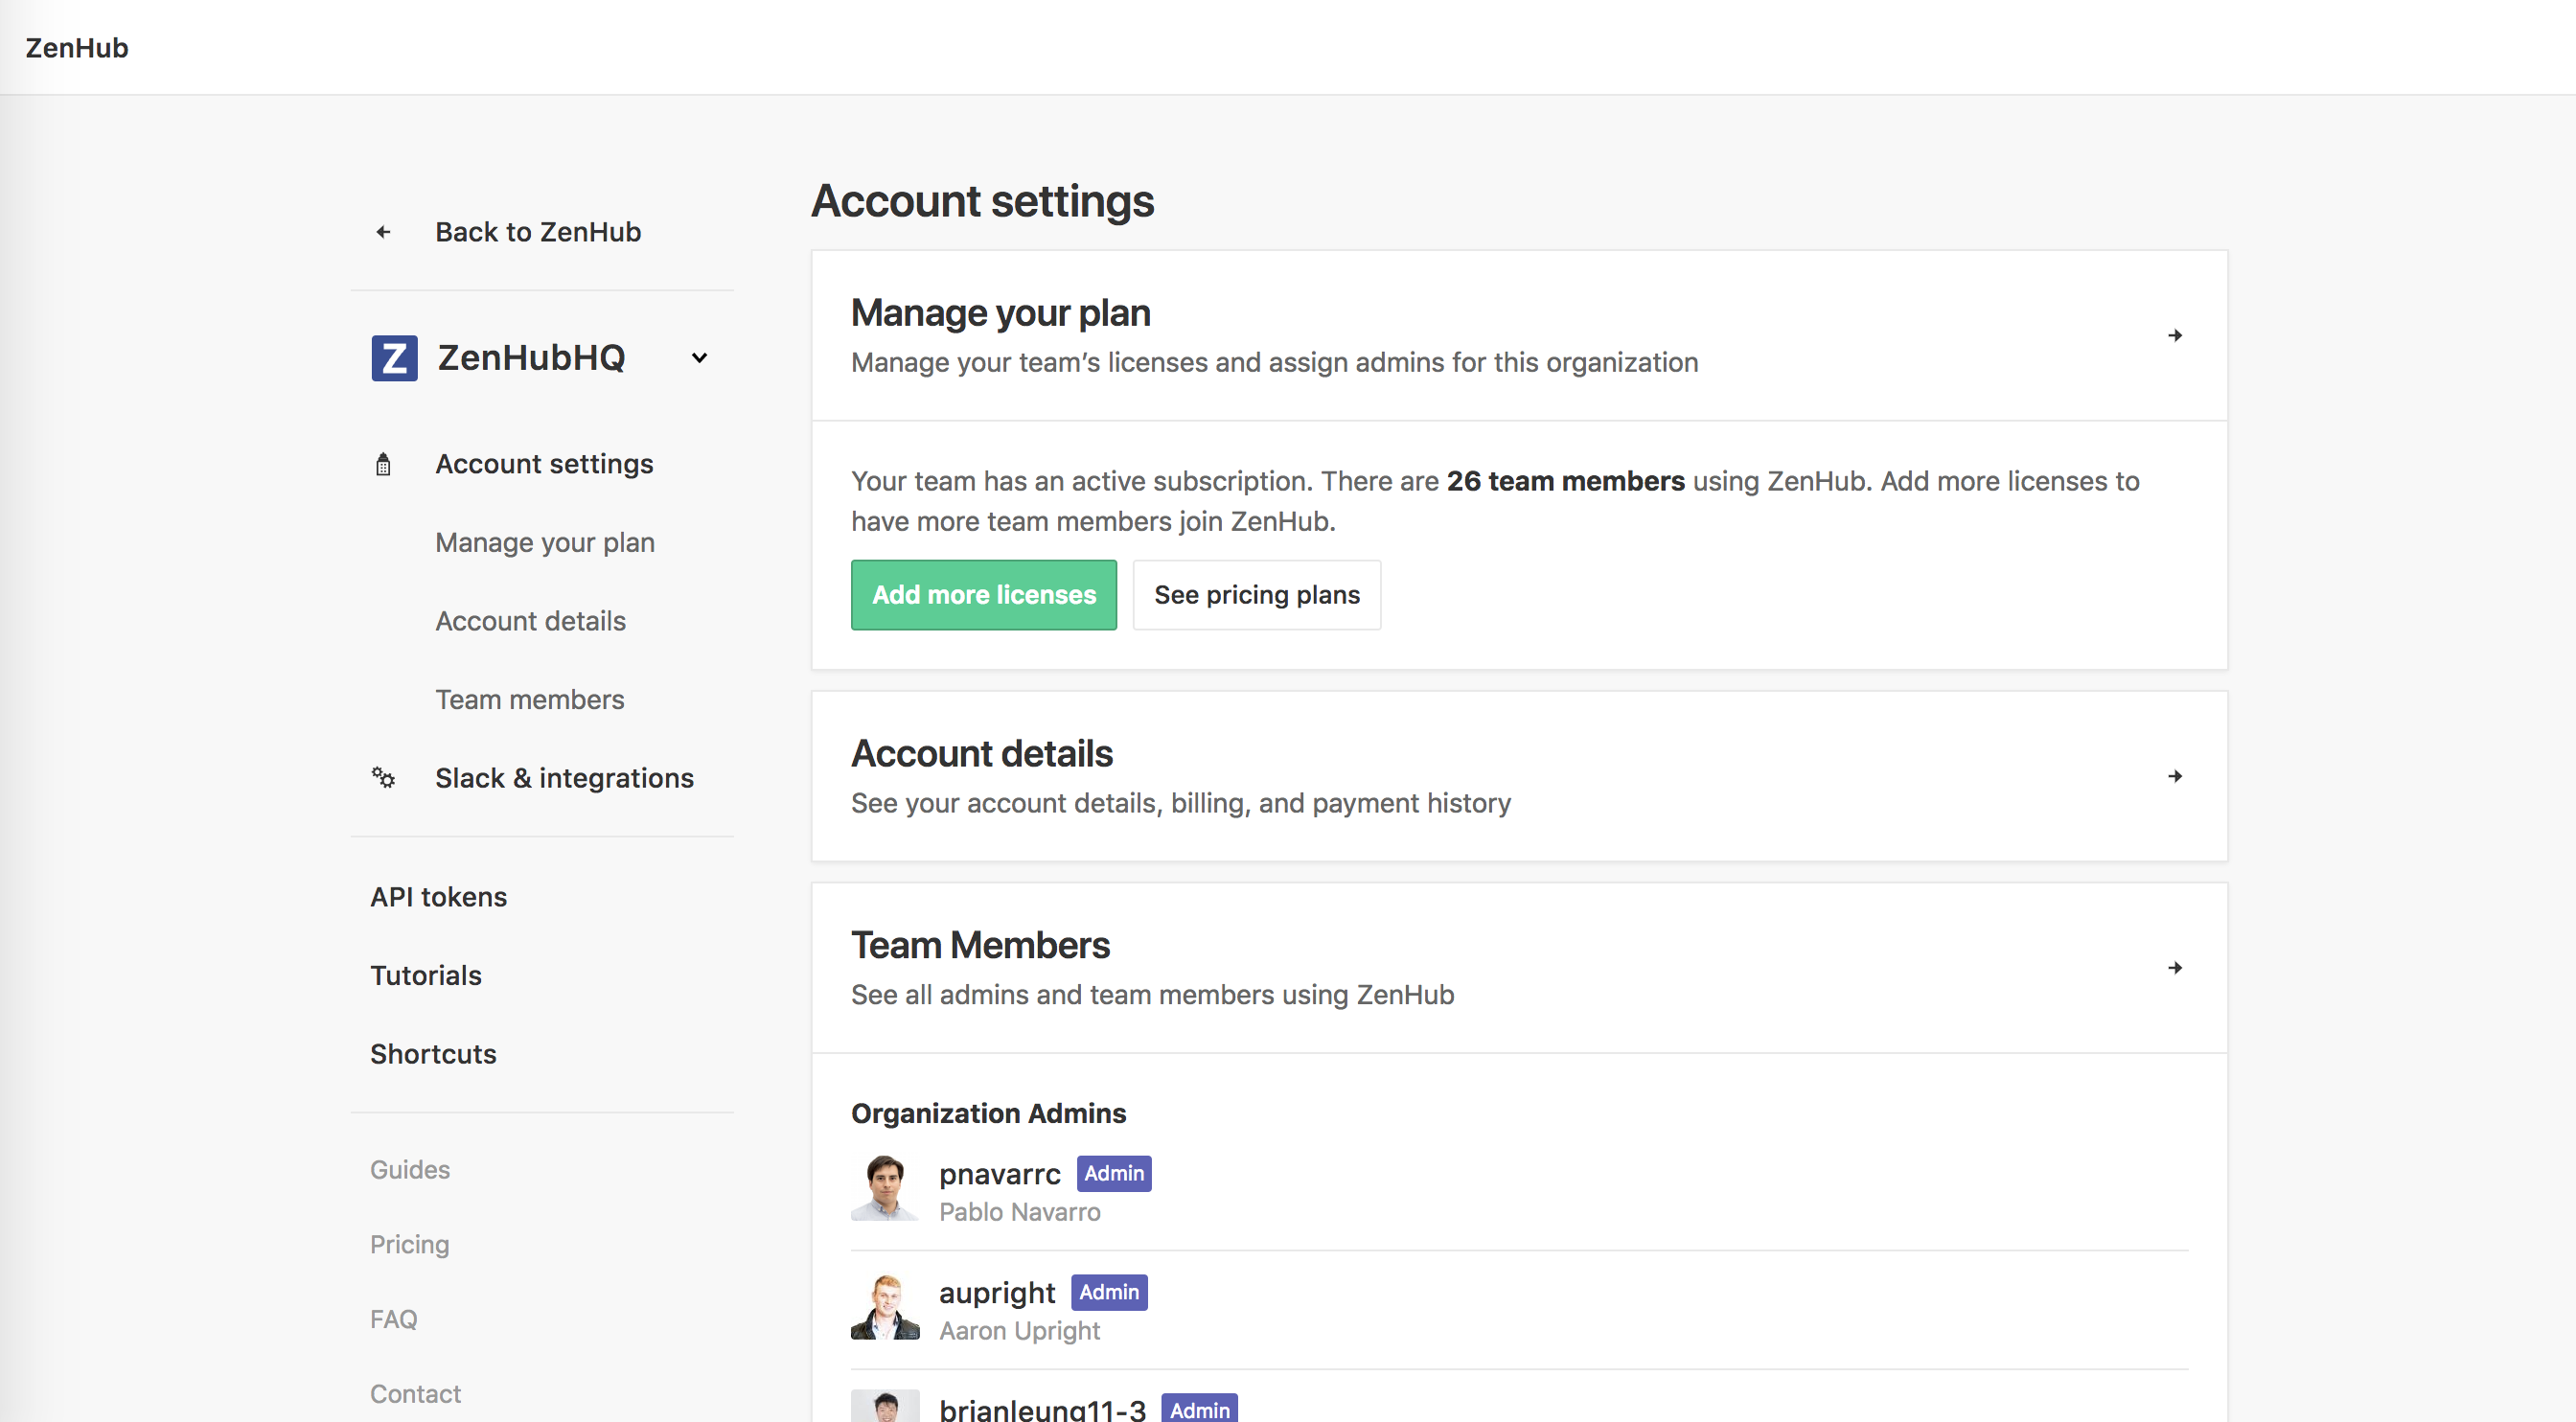
Task: Click the See pricing plans button
Action: click(1256, 595)
